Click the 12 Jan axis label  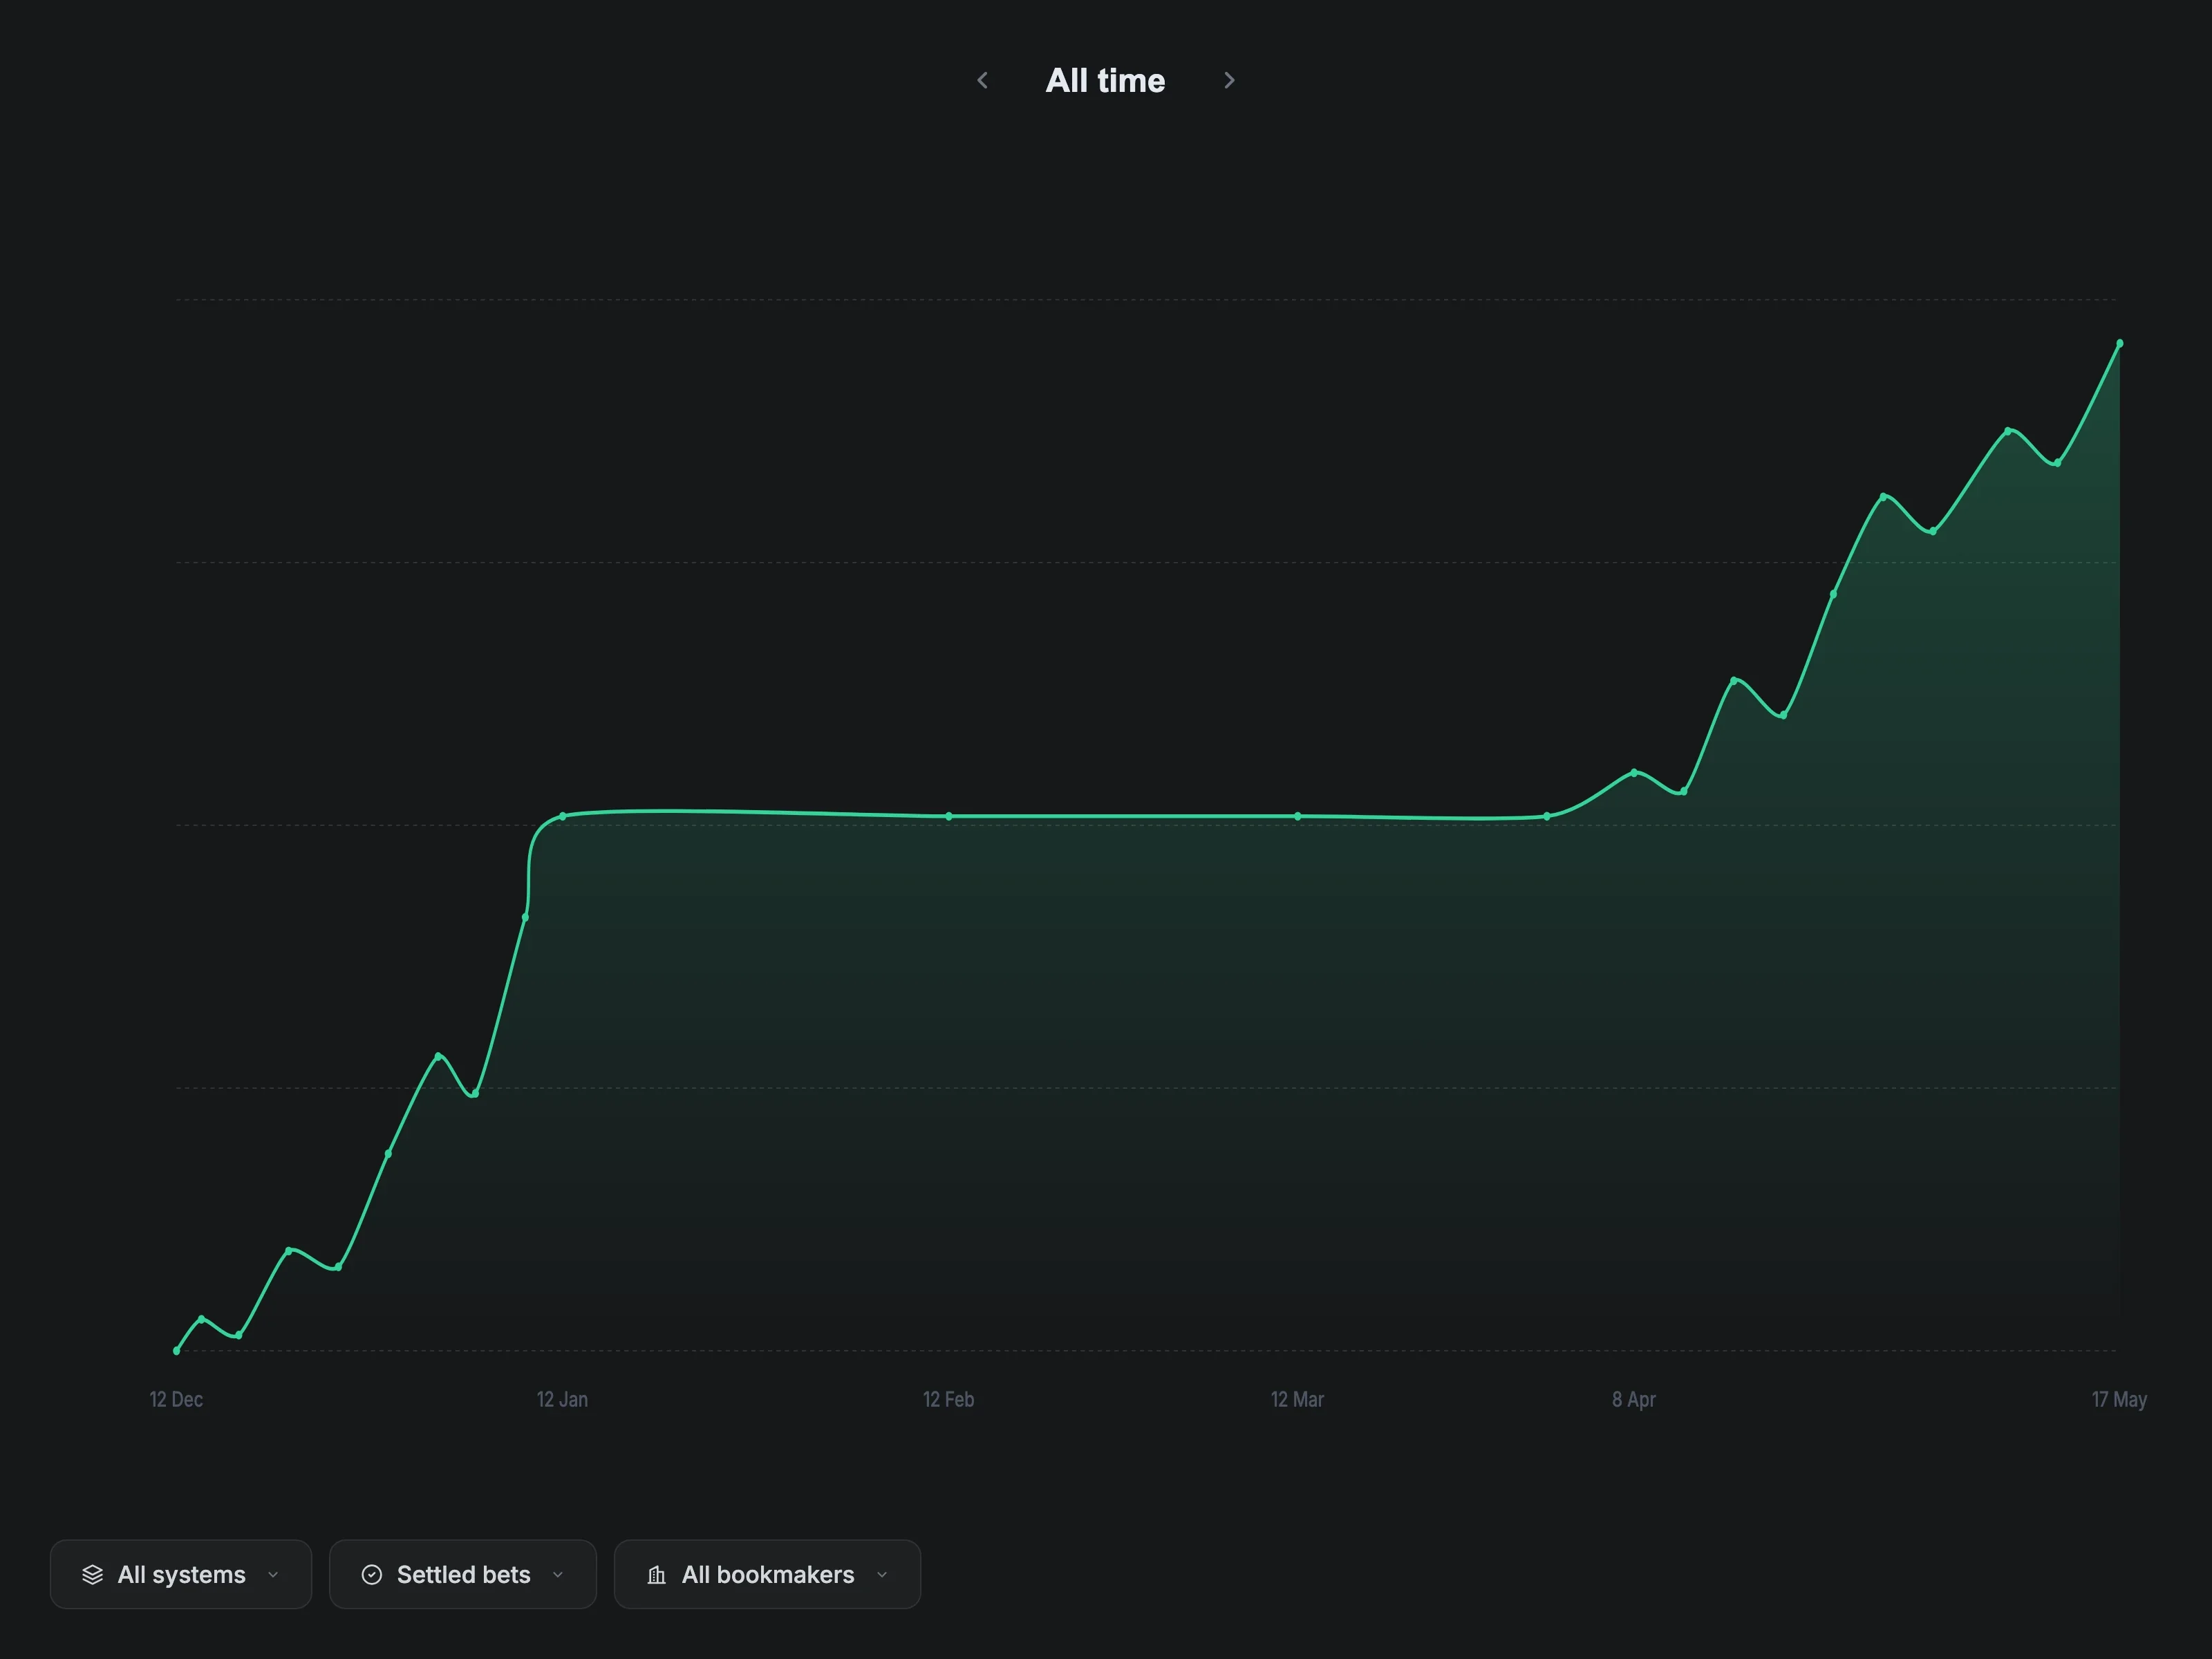562,1399
